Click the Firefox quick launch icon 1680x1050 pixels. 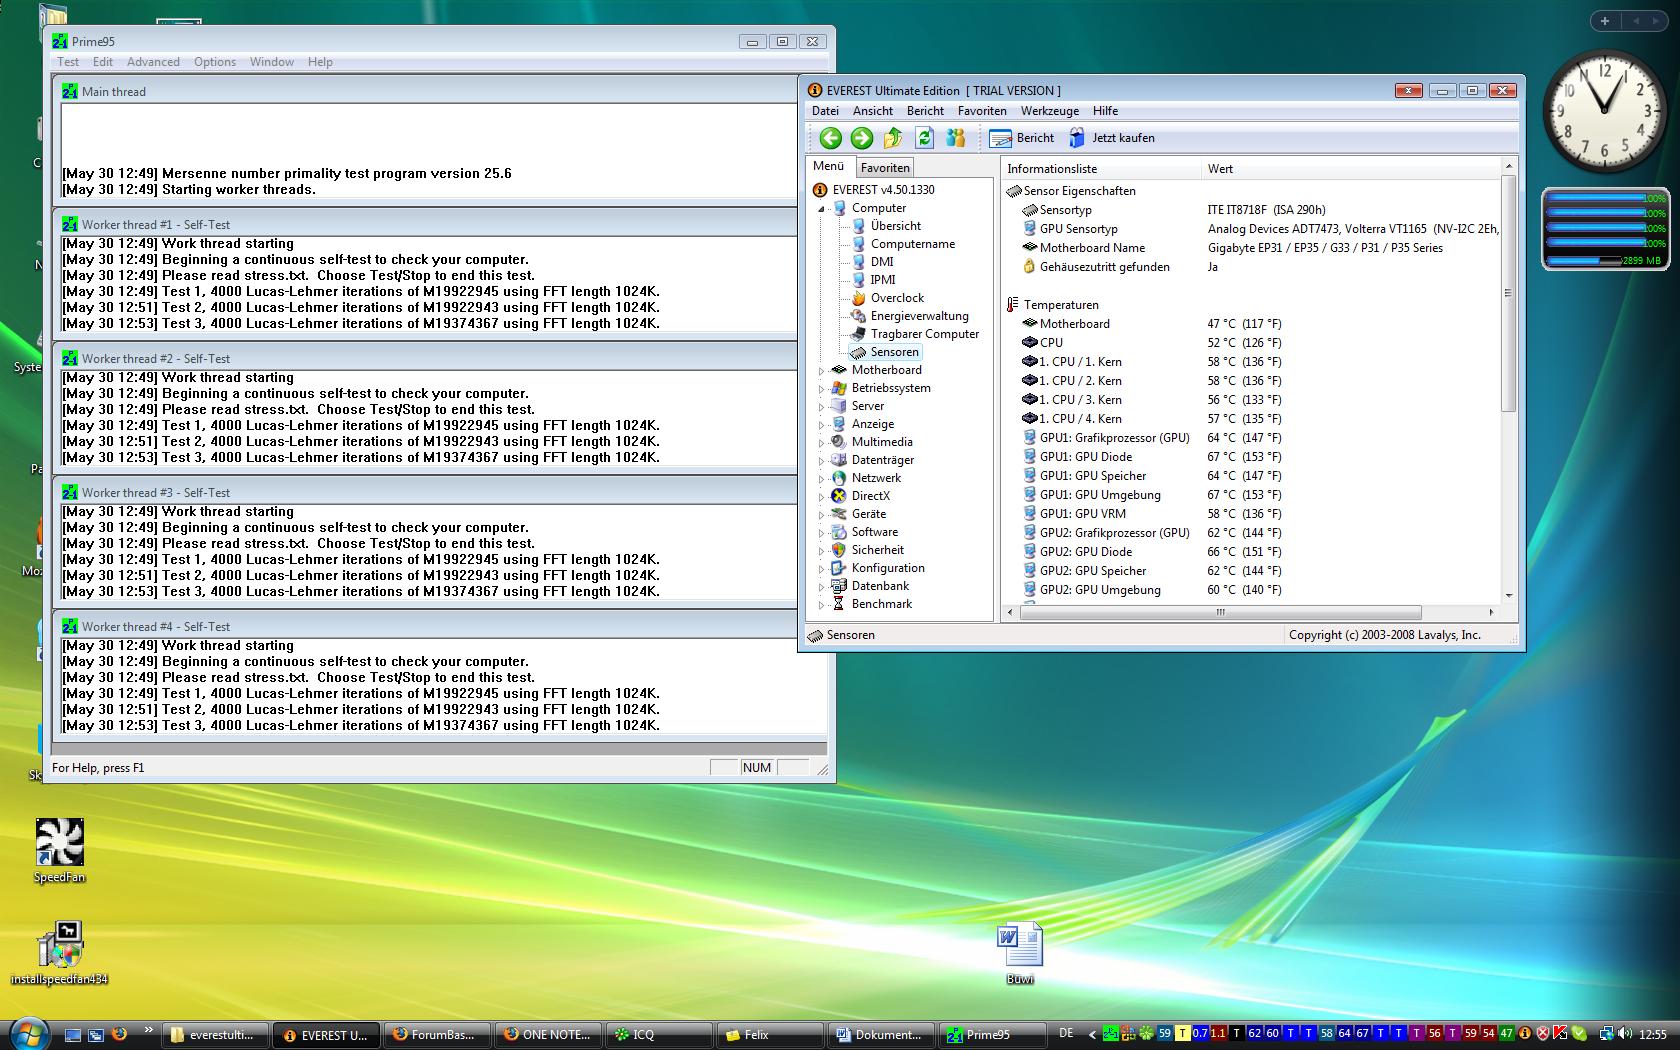119,1034
